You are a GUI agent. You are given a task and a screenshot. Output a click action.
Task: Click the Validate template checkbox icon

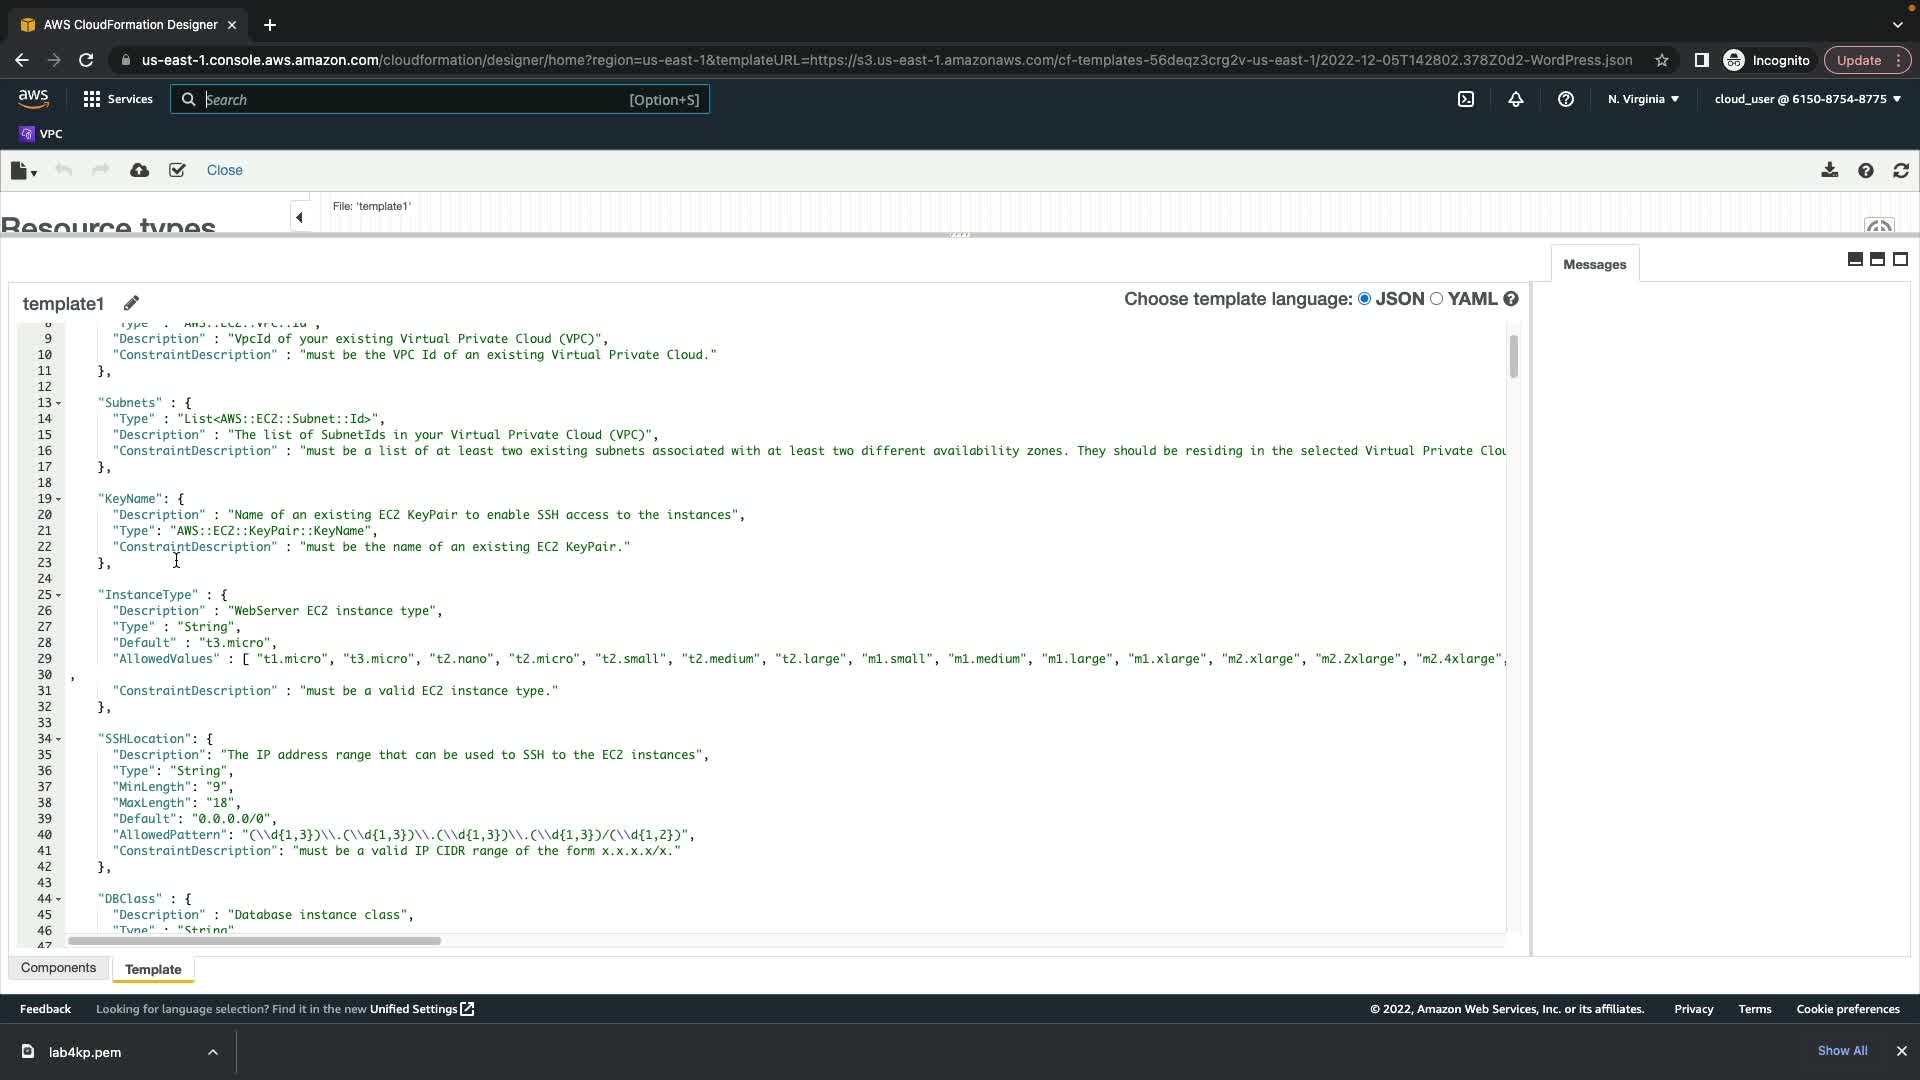pos(177,171)
